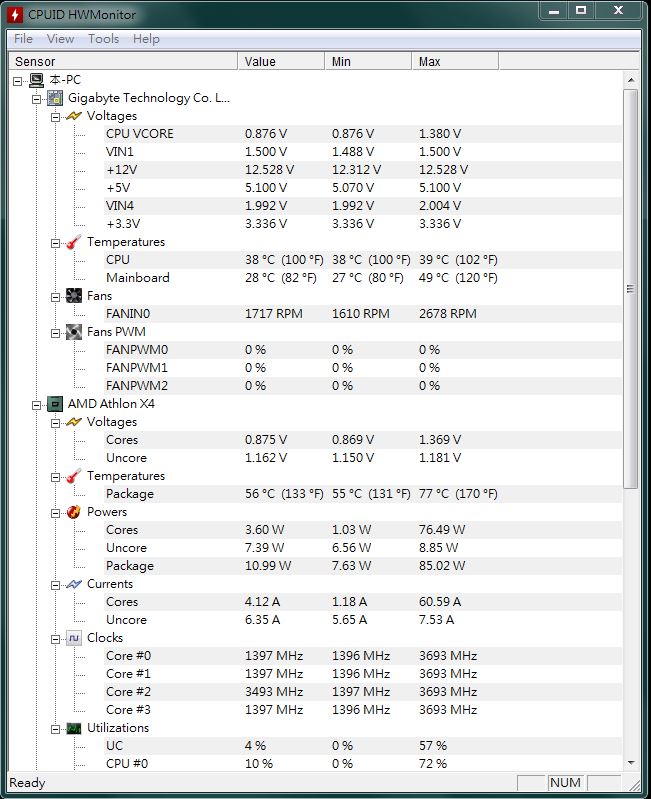This screenshot has height=799, width=651.
Task: Collapse the Utilizations group
Action: [x=55, y=729]
